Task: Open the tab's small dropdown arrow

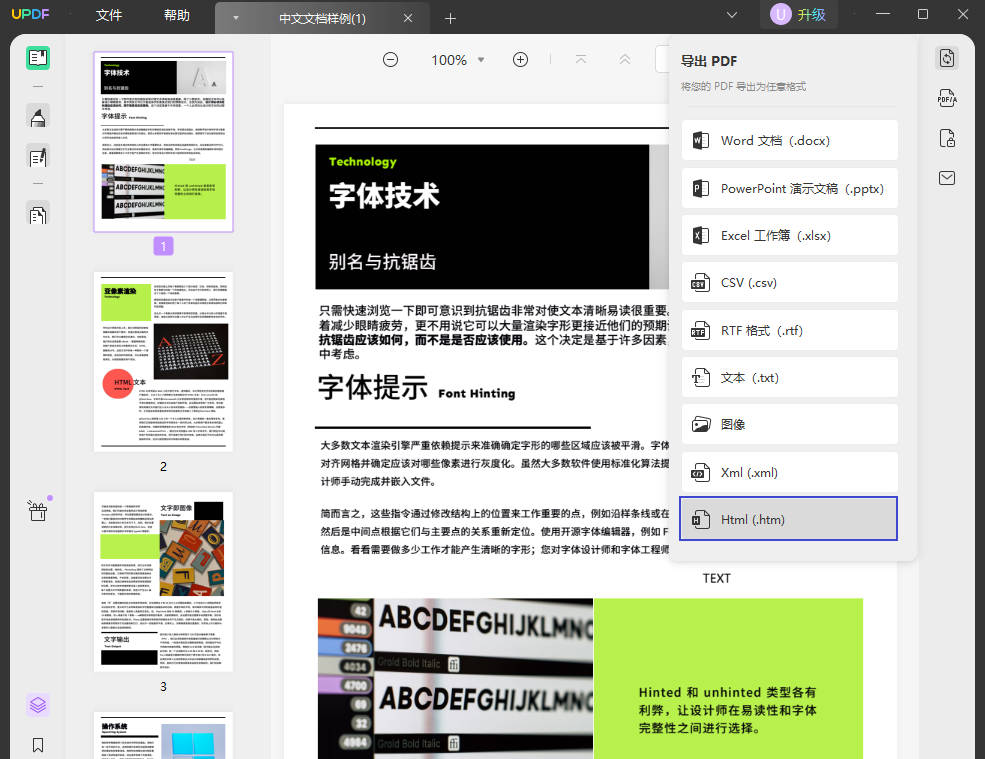Action: point(236,18)
